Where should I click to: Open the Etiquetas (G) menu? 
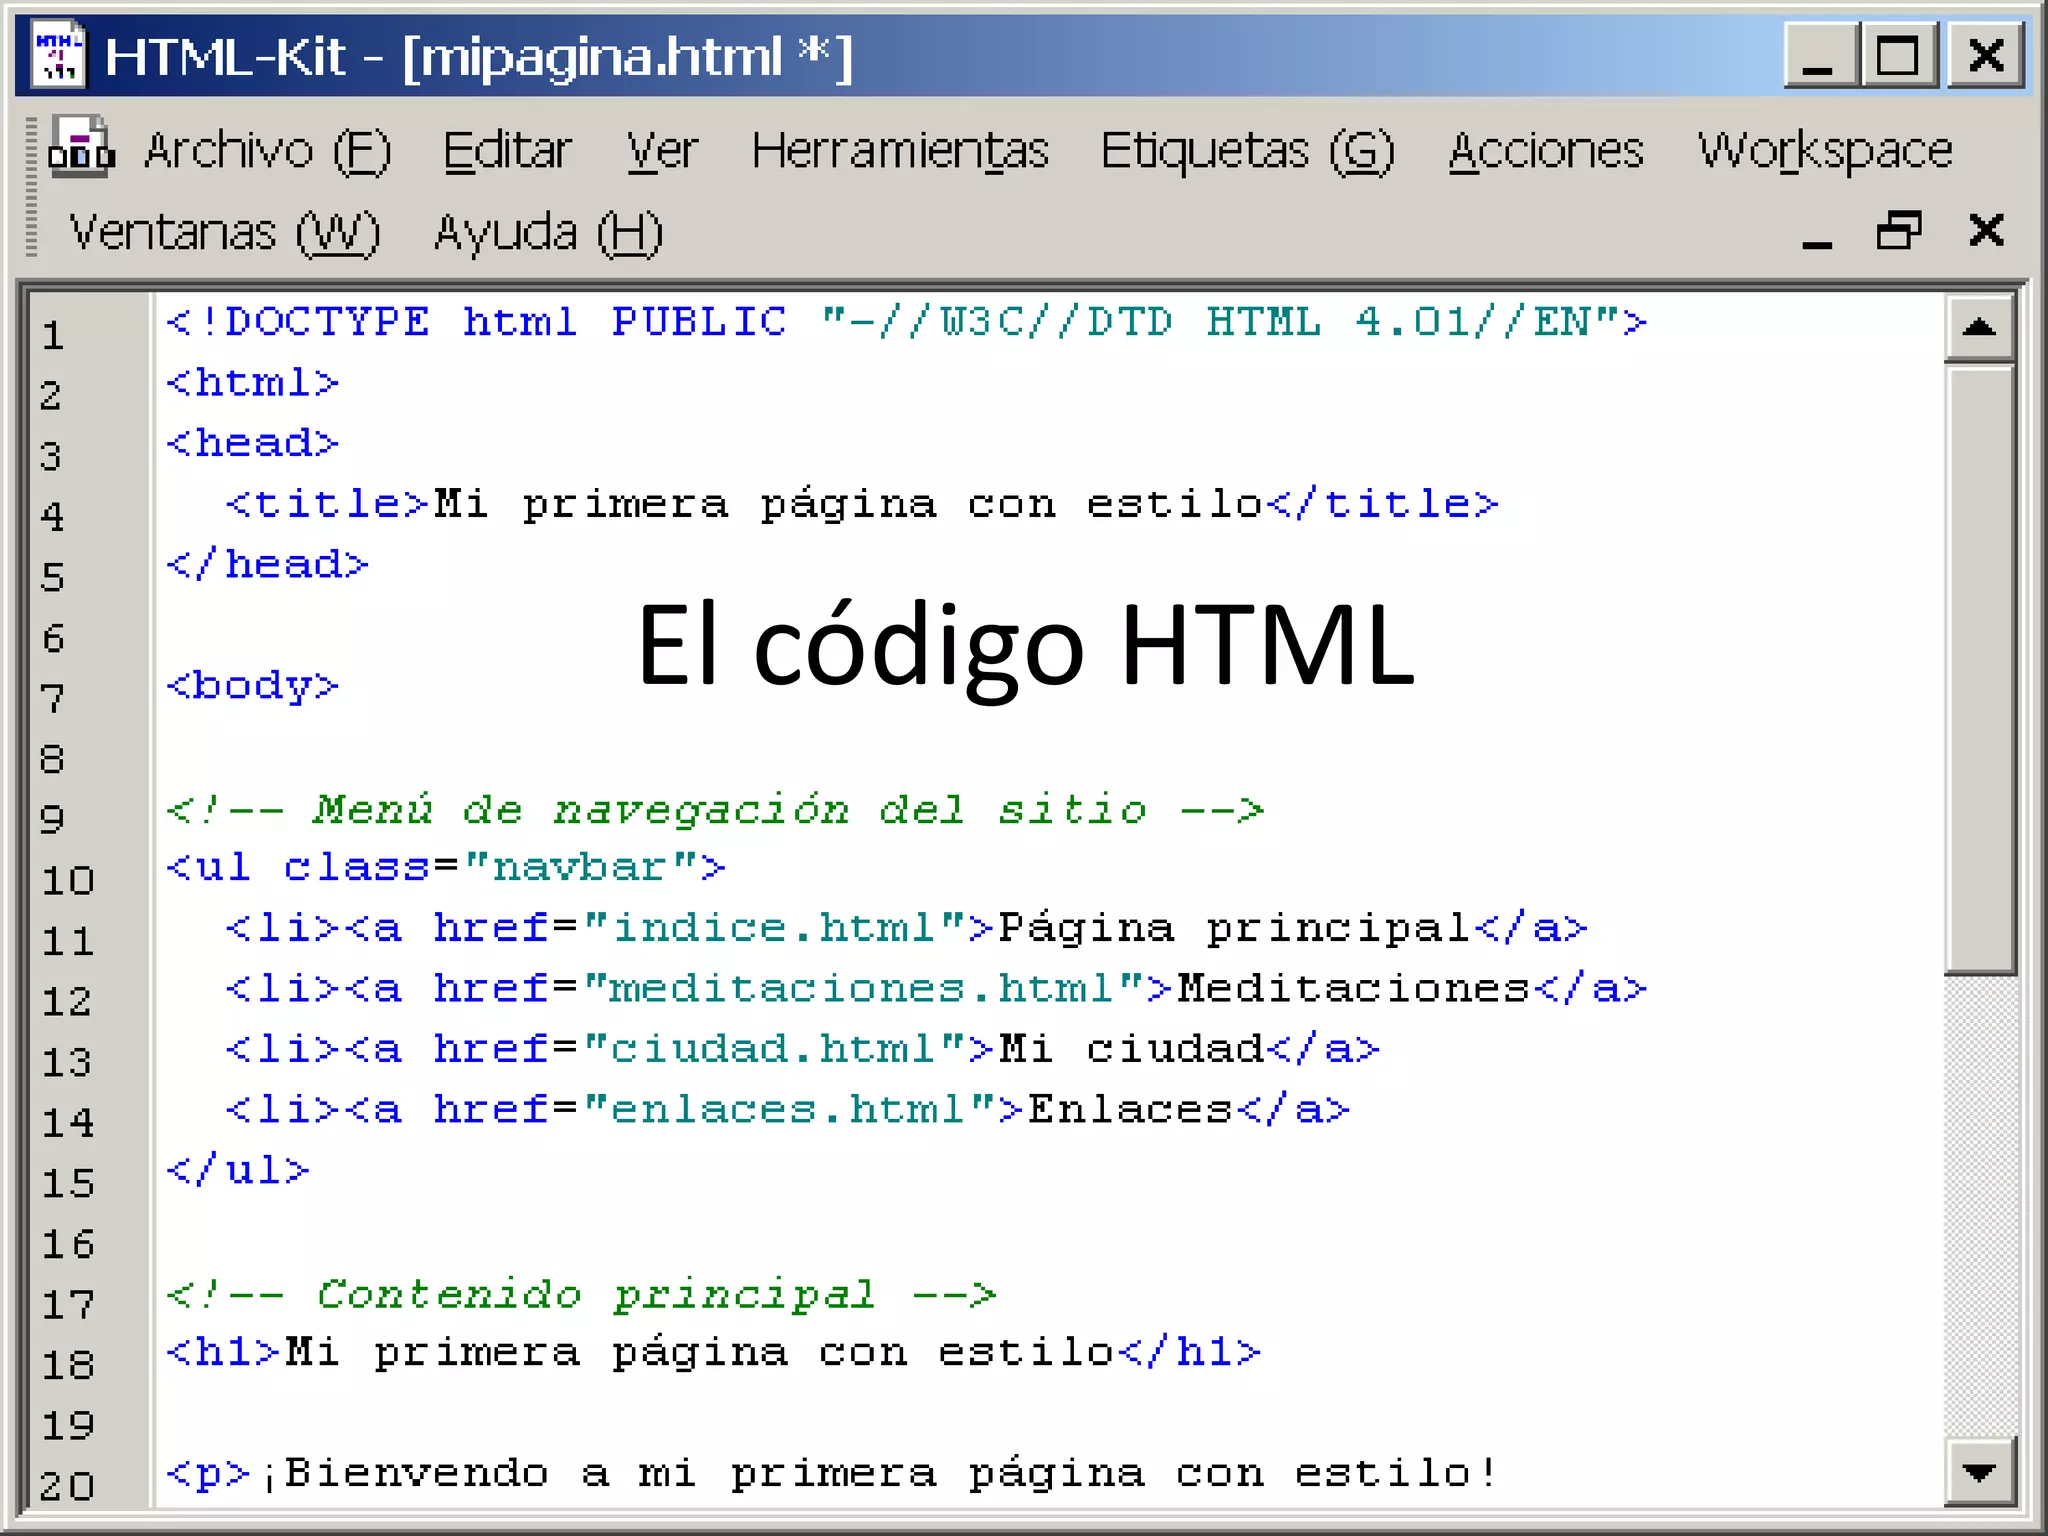coord(1247,152)
